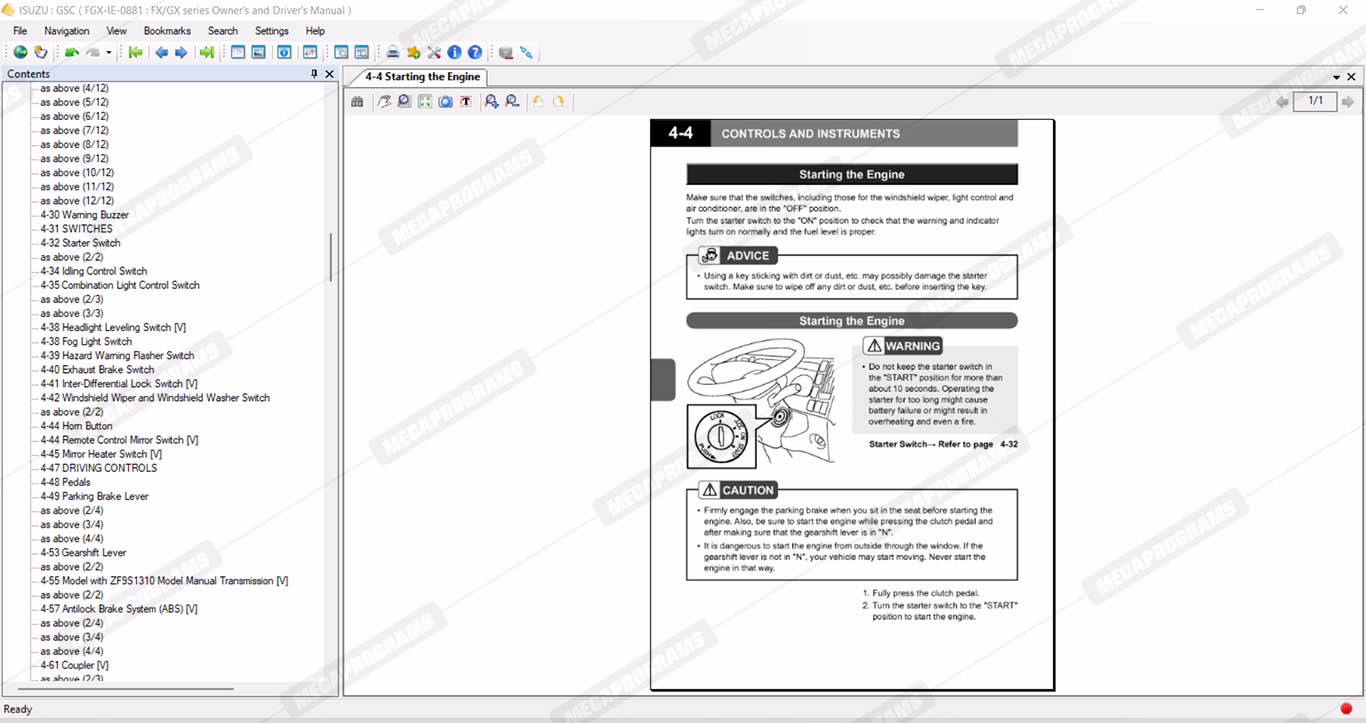Open help via blue question mark icon
This screenshot has height=723, width=1366.
475,53
